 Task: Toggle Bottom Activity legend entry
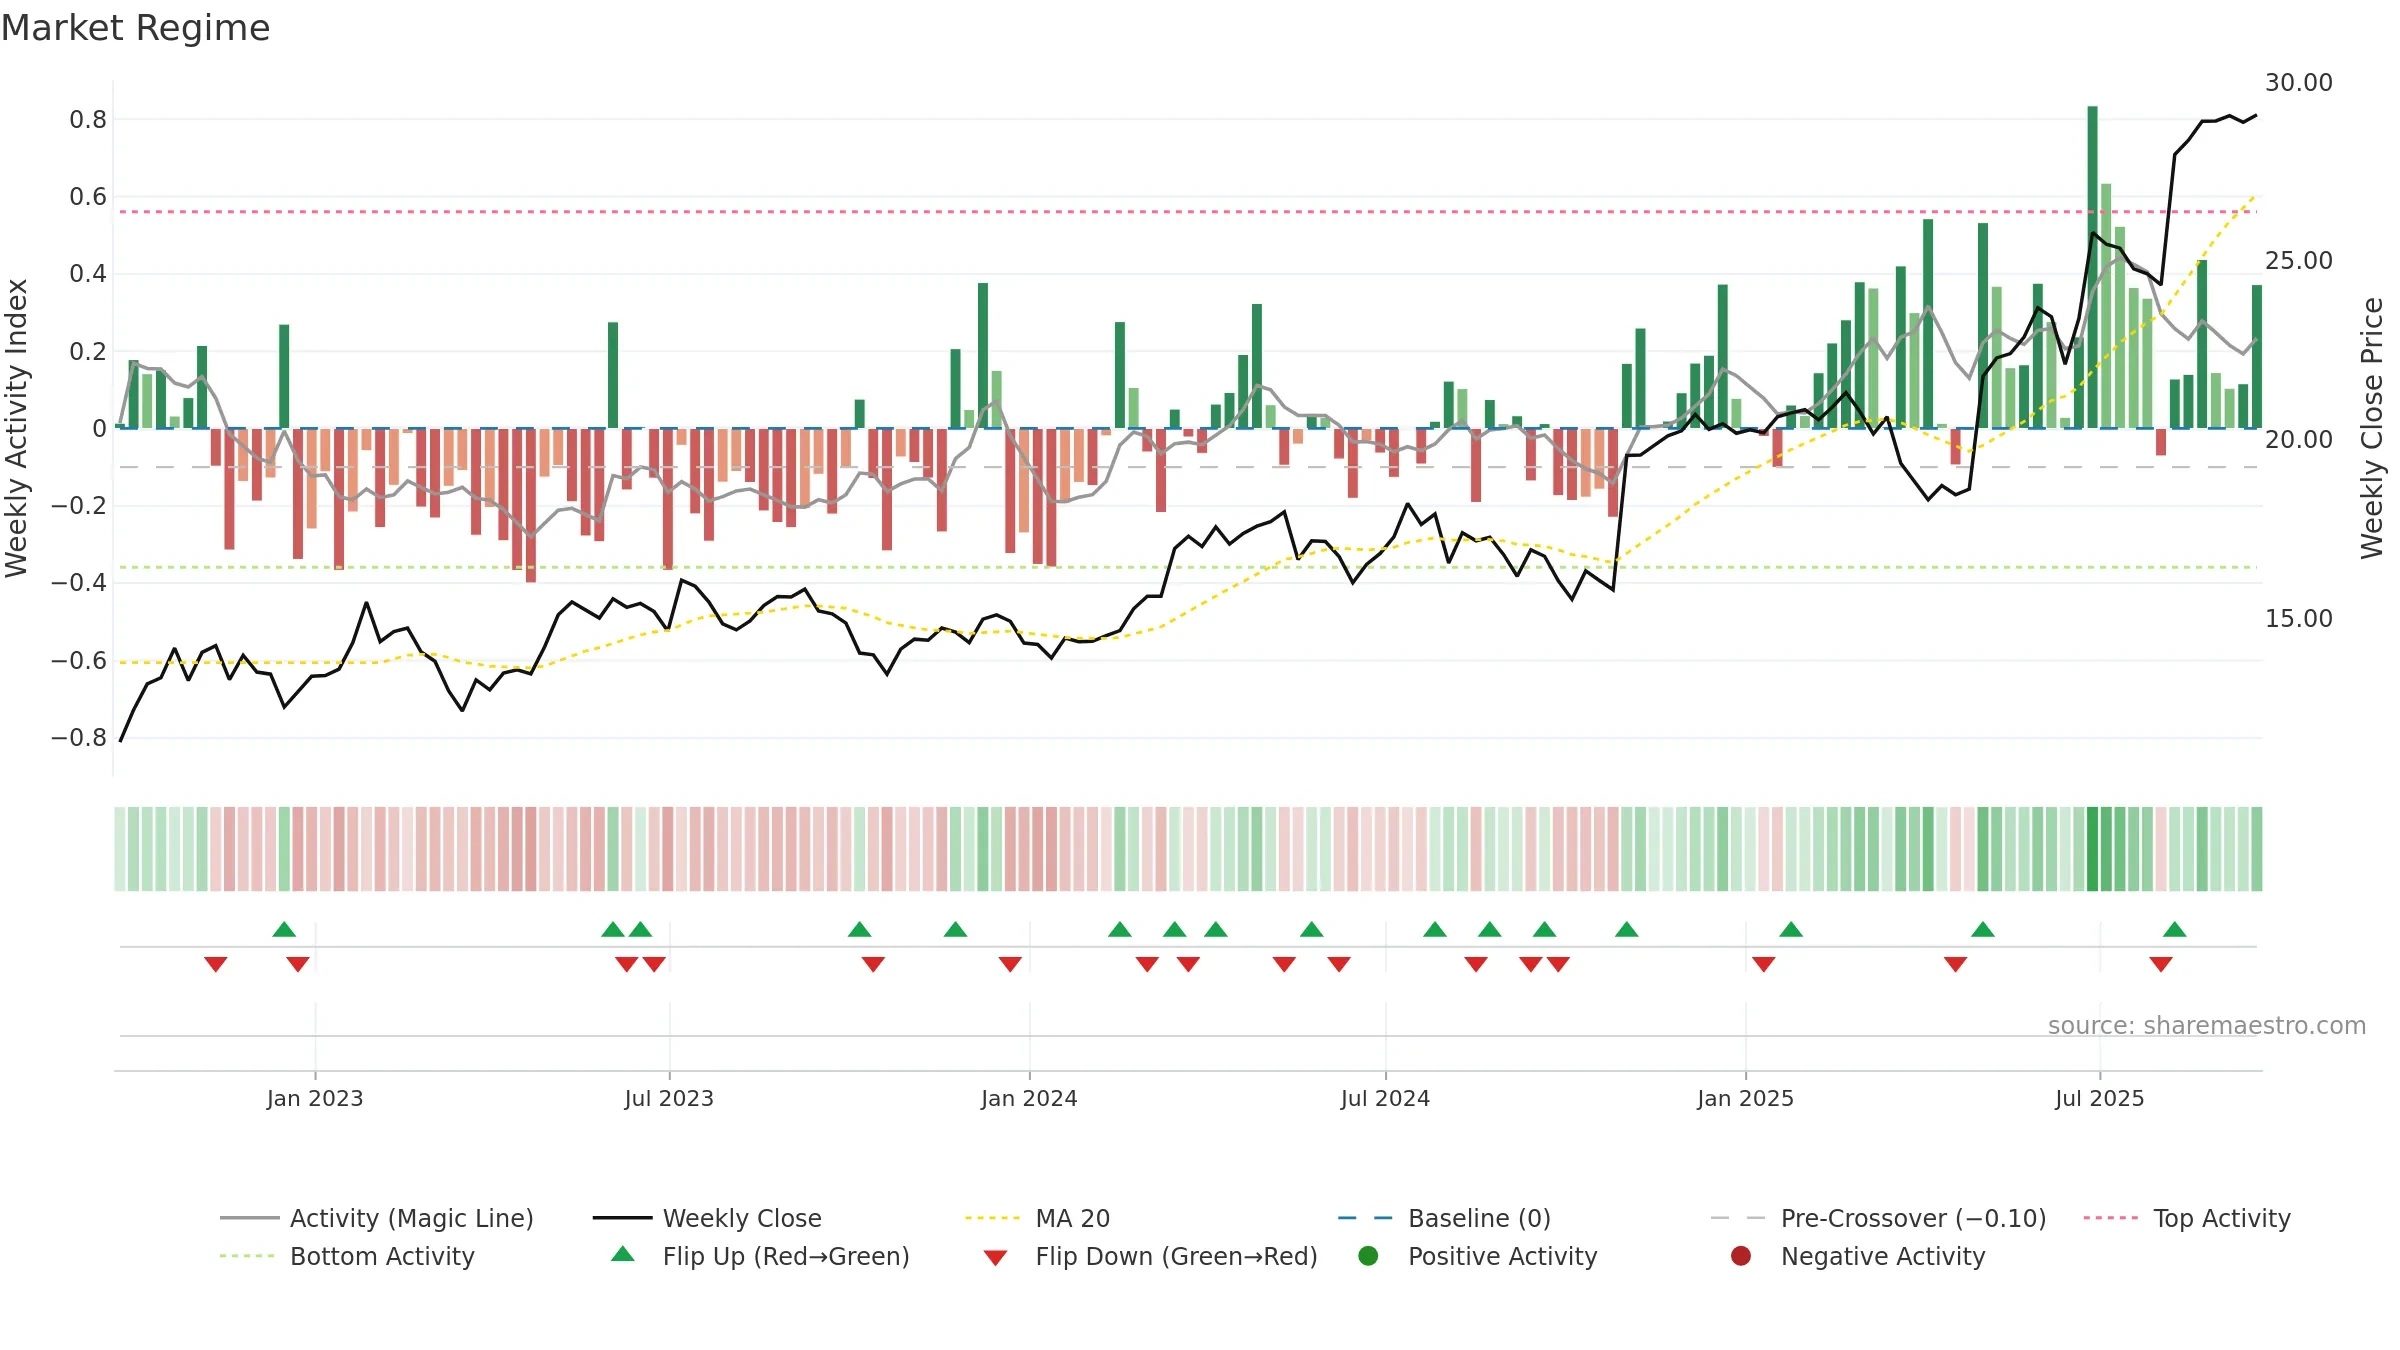(x=347, y=1256)
